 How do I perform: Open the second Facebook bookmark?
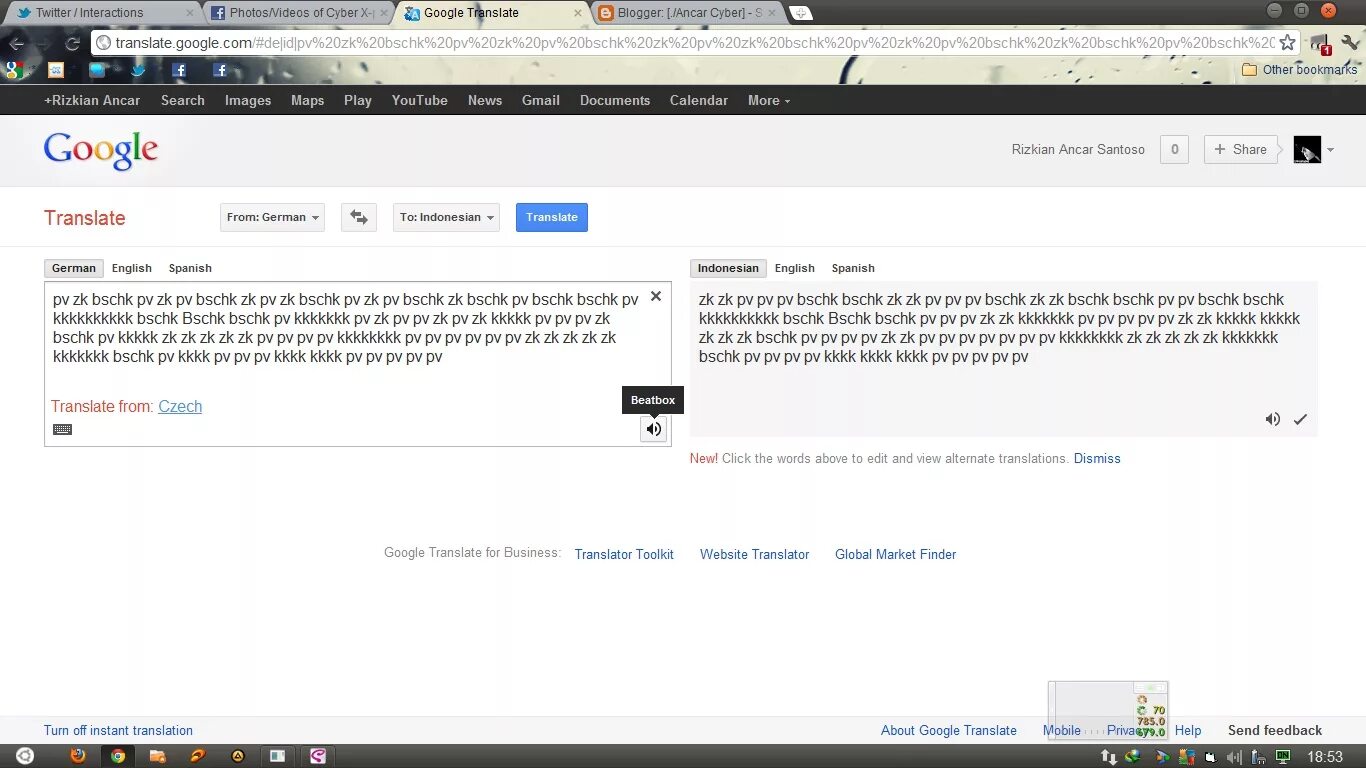(x=220, y=70)
